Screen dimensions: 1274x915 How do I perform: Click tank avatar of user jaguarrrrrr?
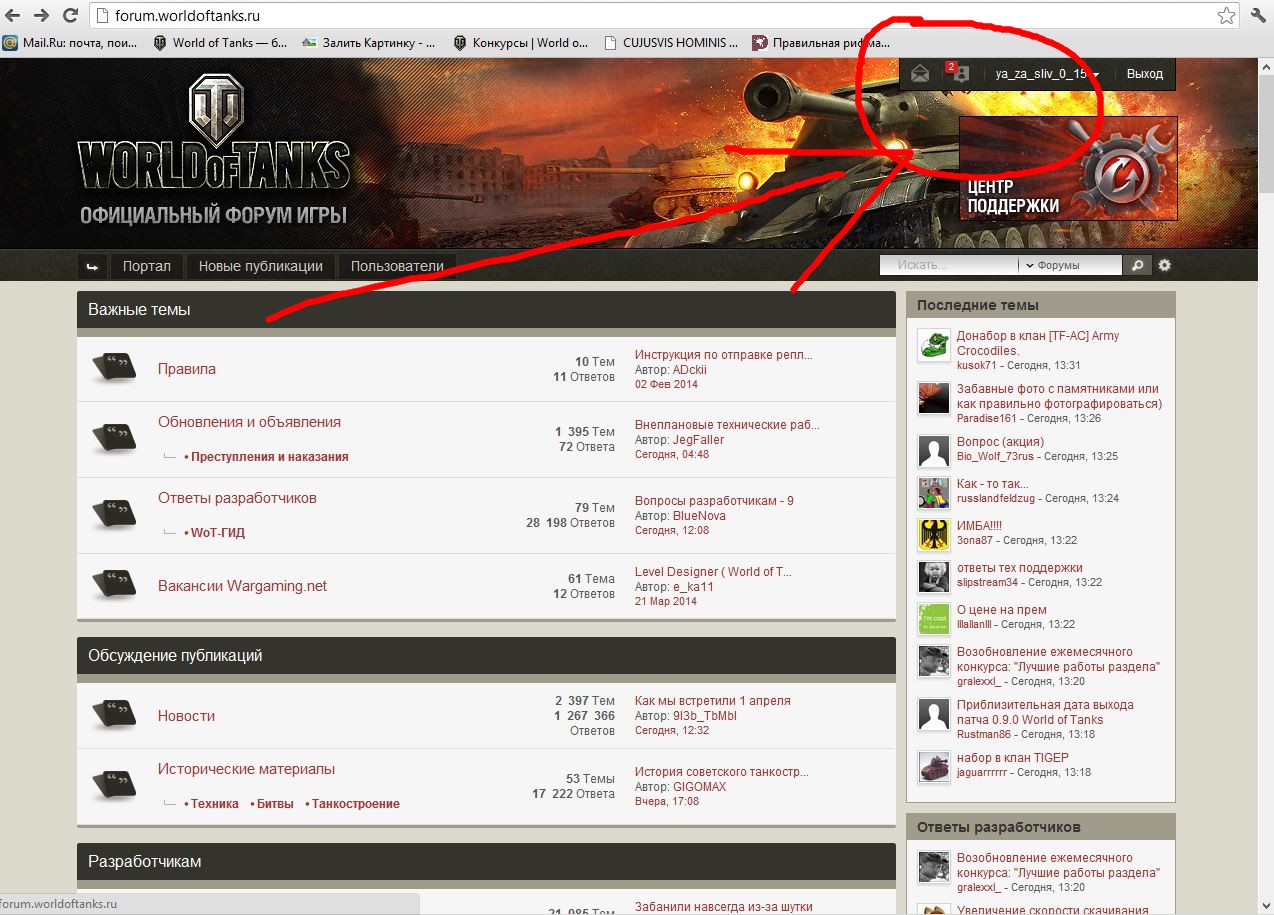coord(934,767)
